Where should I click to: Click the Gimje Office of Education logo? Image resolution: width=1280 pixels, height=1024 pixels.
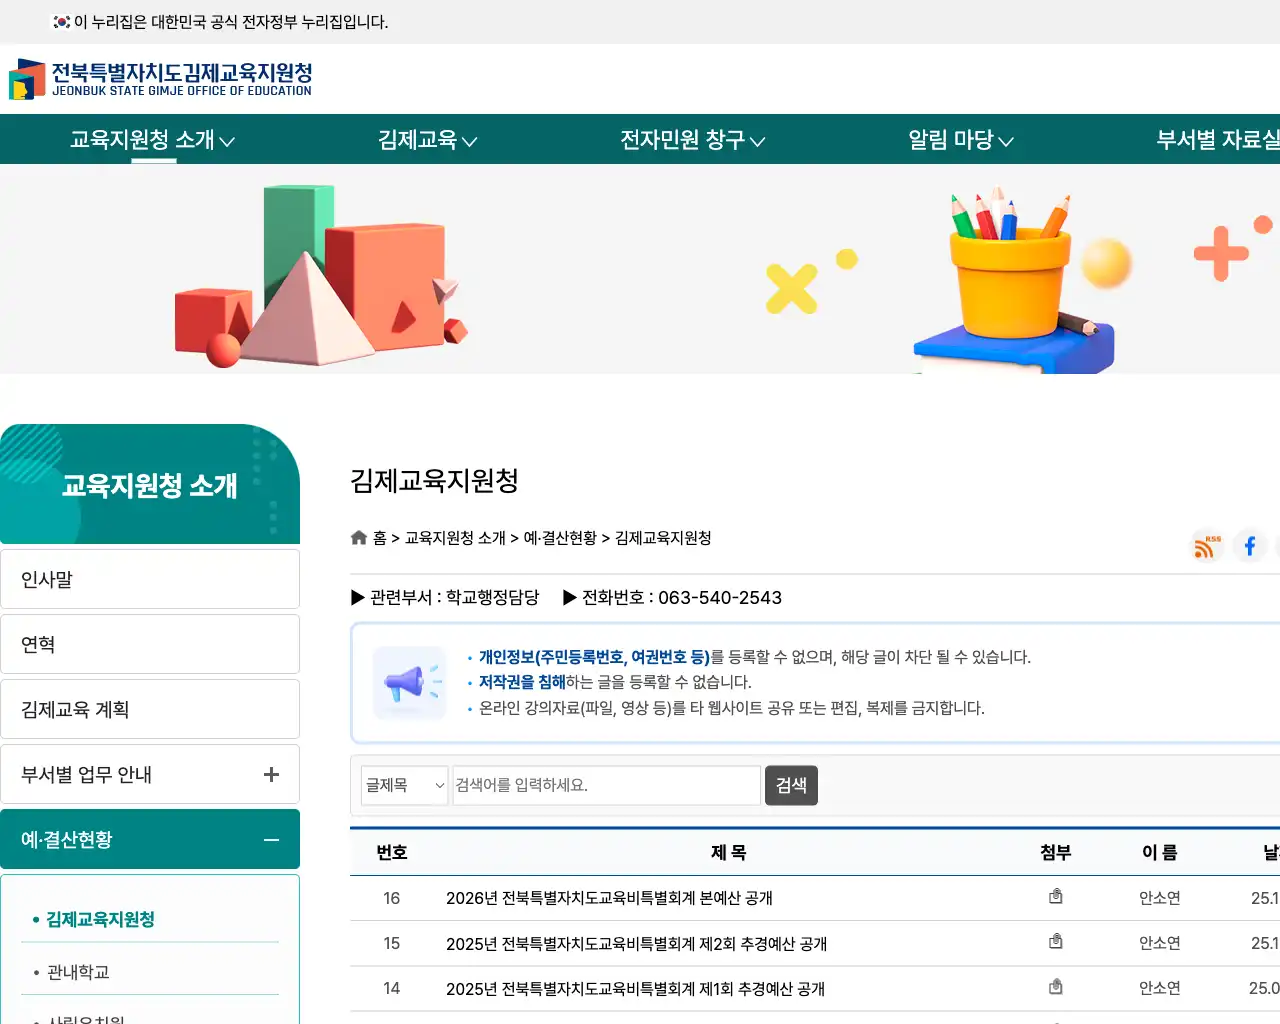pyautogui.click(x=160, y=78)
